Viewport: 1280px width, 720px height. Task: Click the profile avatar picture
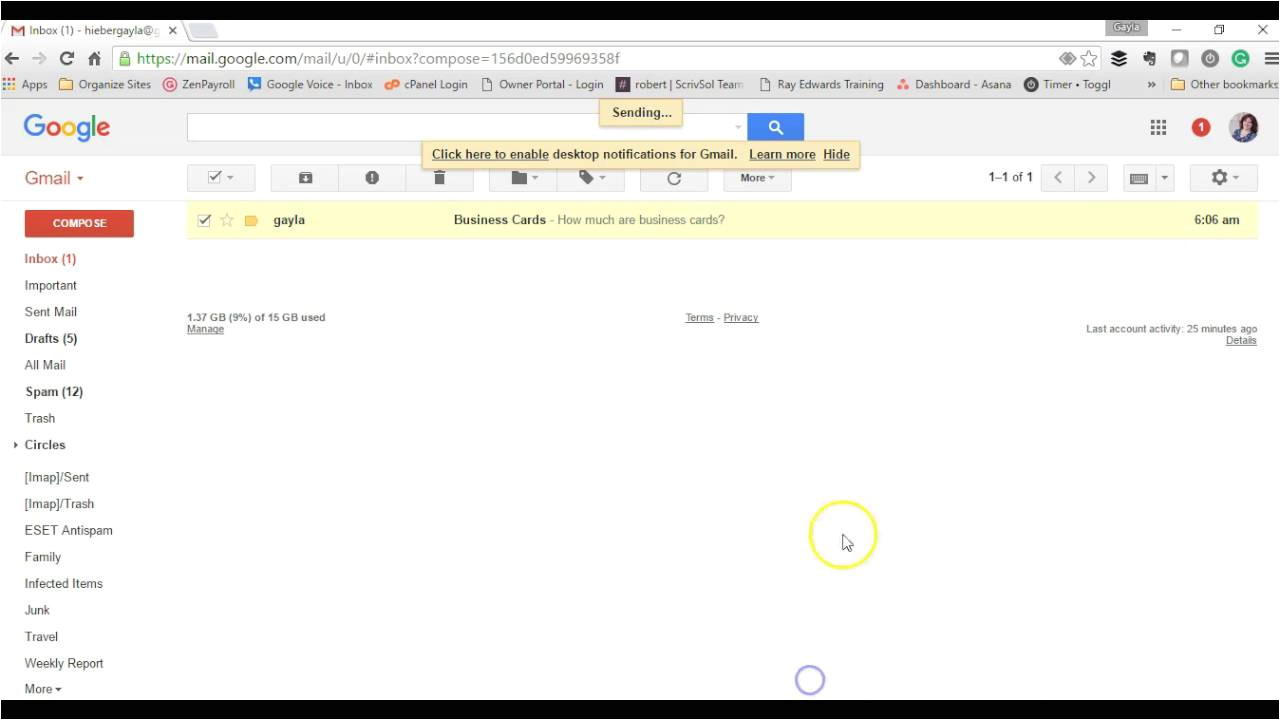(1243, 127)
